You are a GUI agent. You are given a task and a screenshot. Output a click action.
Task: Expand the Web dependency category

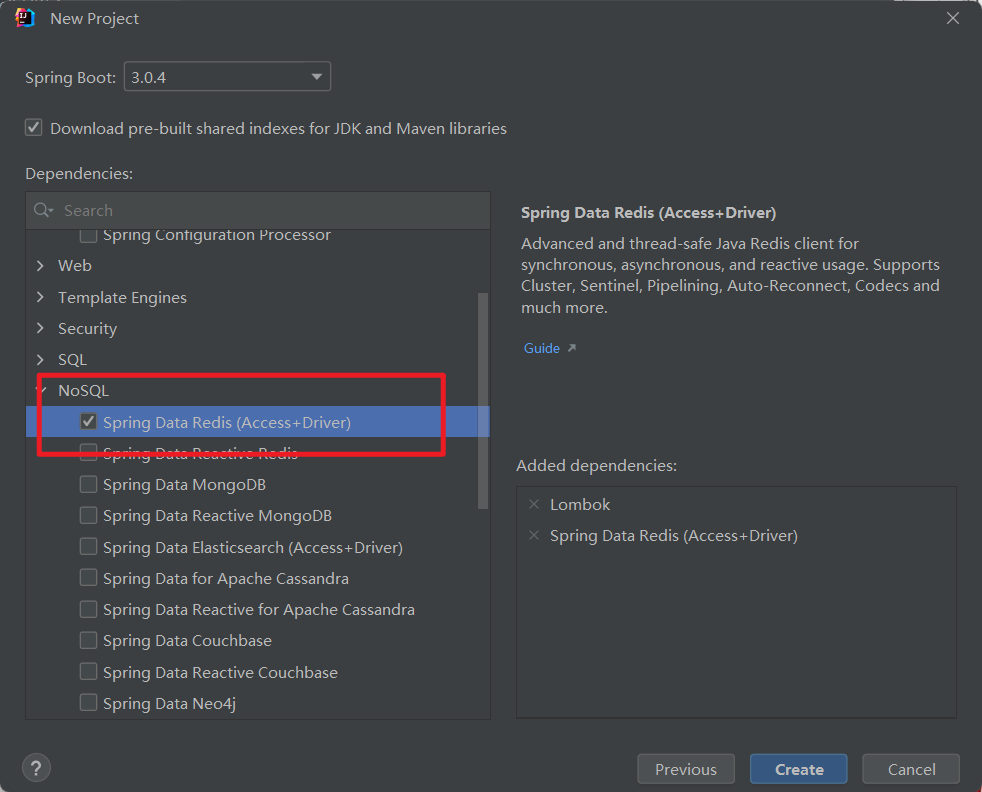(x=41, y=265)
